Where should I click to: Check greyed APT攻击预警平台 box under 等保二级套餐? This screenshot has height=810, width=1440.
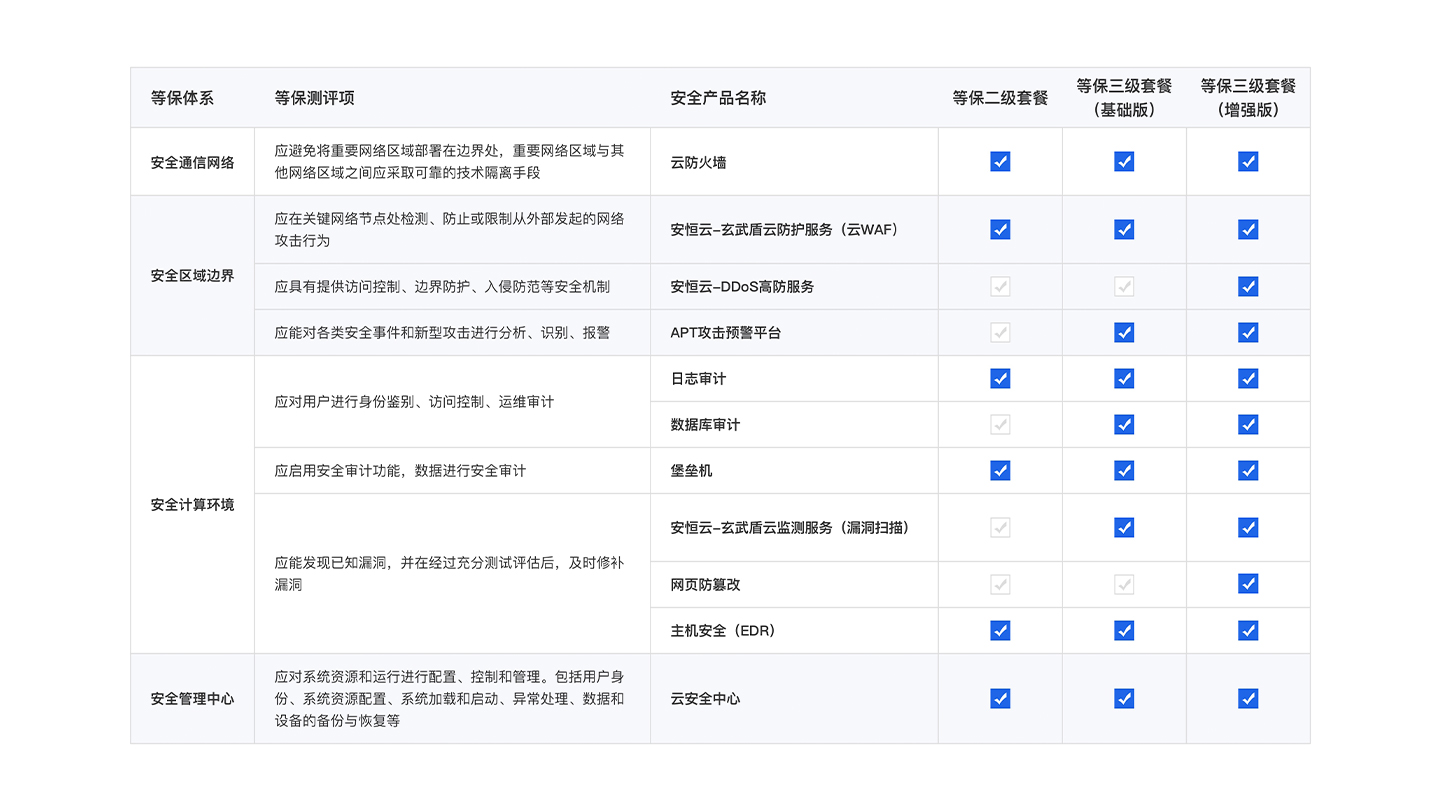coord(1000,332)
